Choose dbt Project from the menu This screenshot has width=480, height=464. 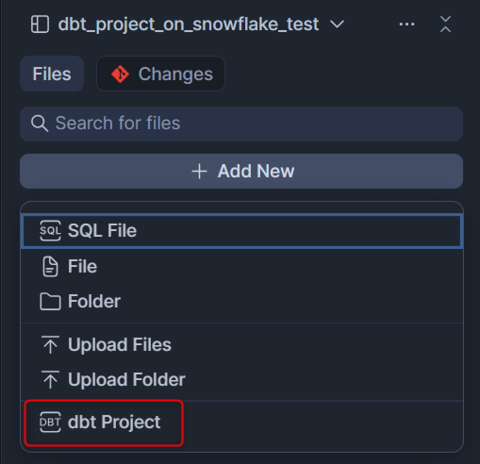pos(104,422)
